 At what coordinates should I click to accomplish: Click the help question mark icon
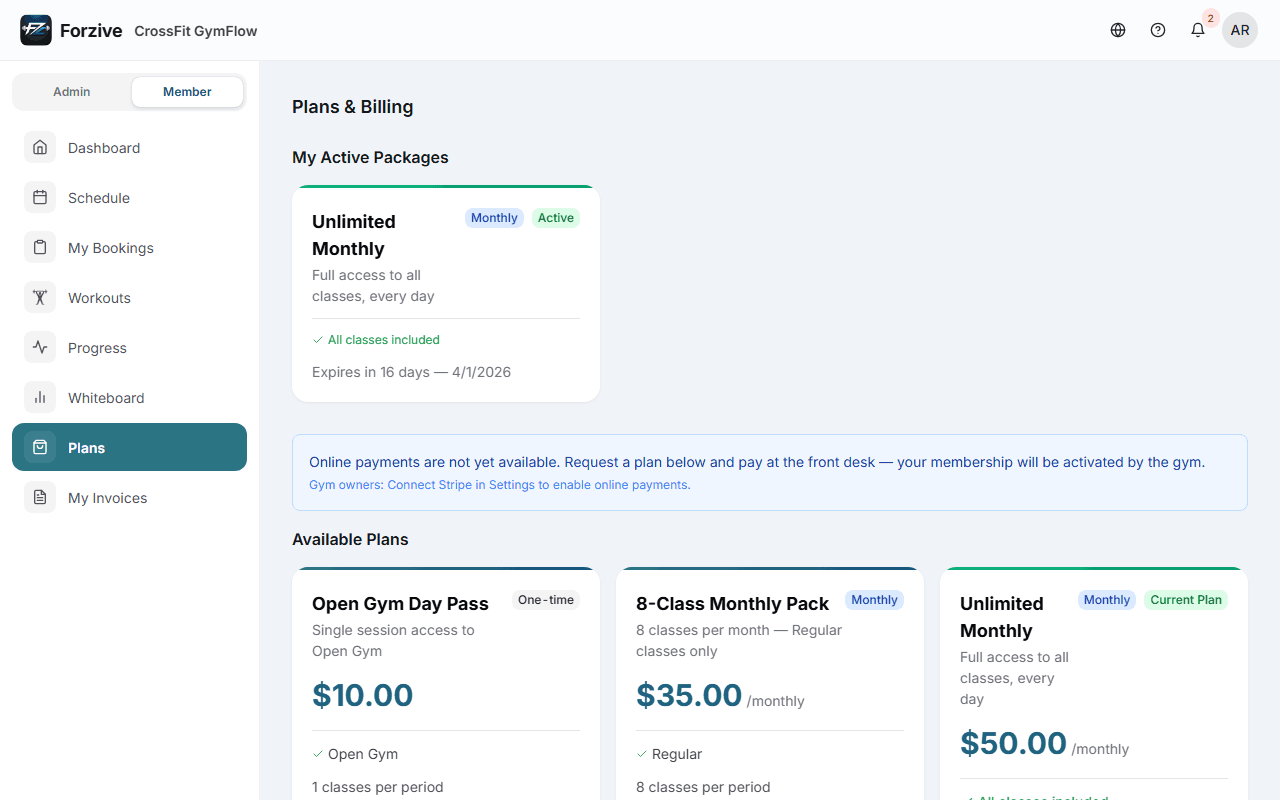pos(1157,30)
